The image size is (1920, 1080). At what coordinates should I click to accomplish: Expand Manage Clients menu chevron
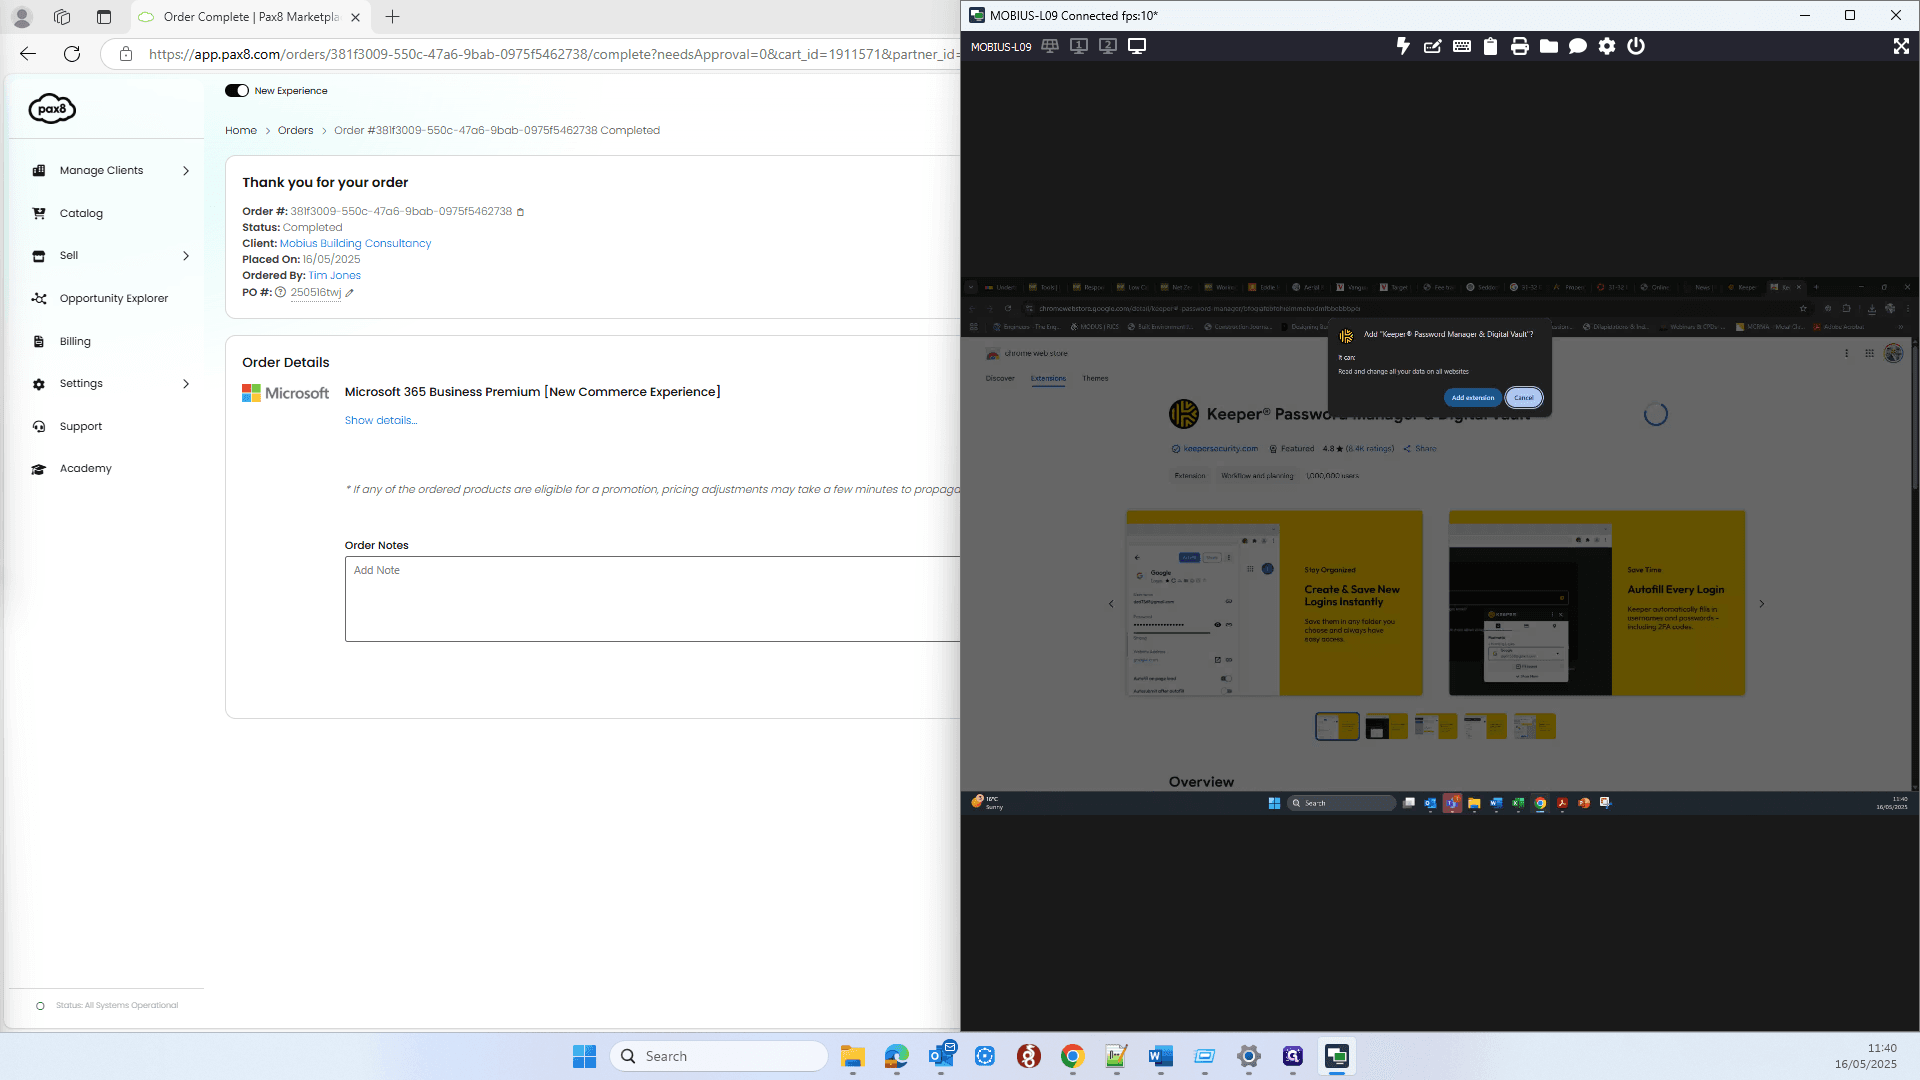coord(186,171)
